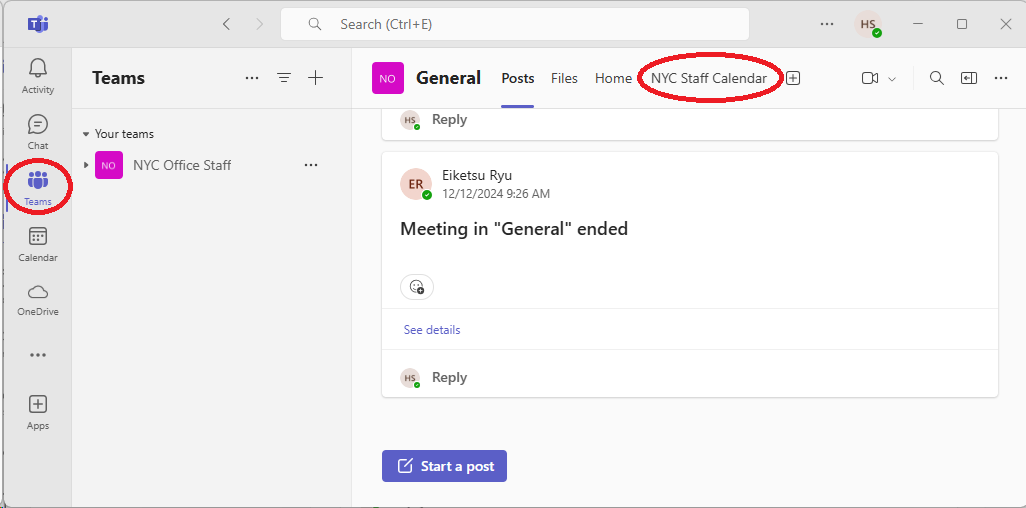The image size is (1026, 508).
Task: Click the plus icon to add a tab
Action: (793, 78)
